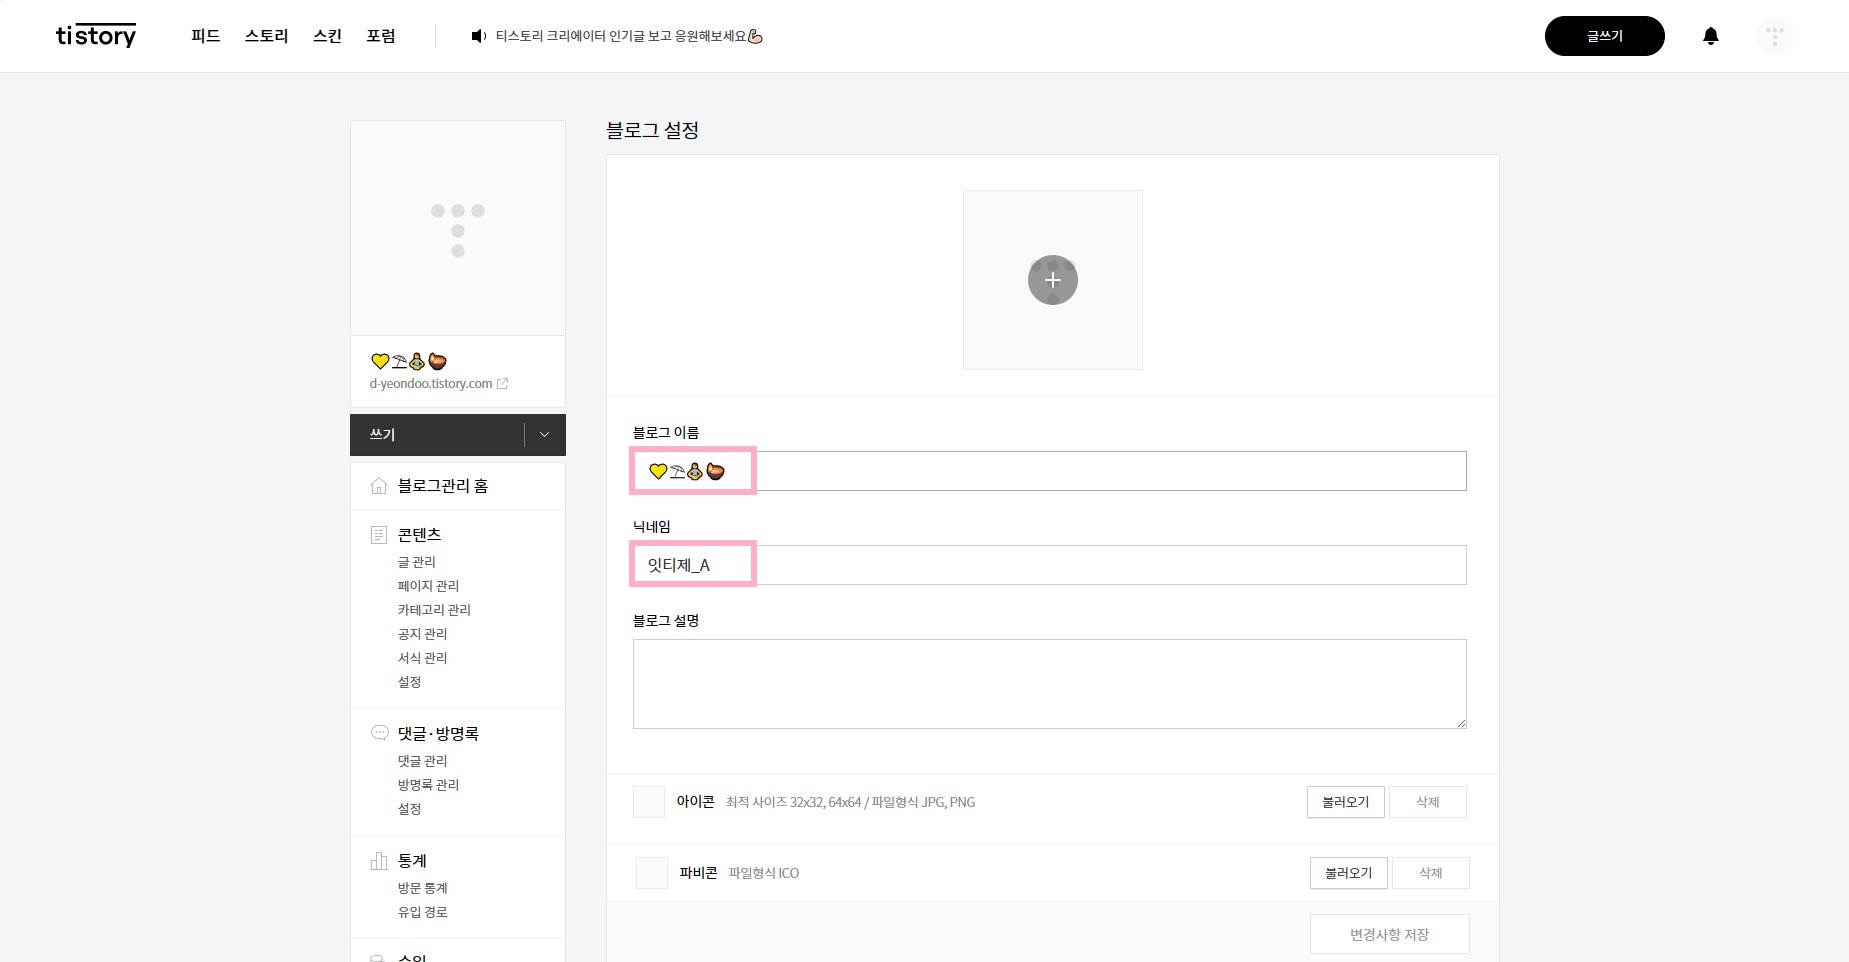Open 설정 under 콘텐츠
This screenshot has width=1849, height=962.
(409, 682)
